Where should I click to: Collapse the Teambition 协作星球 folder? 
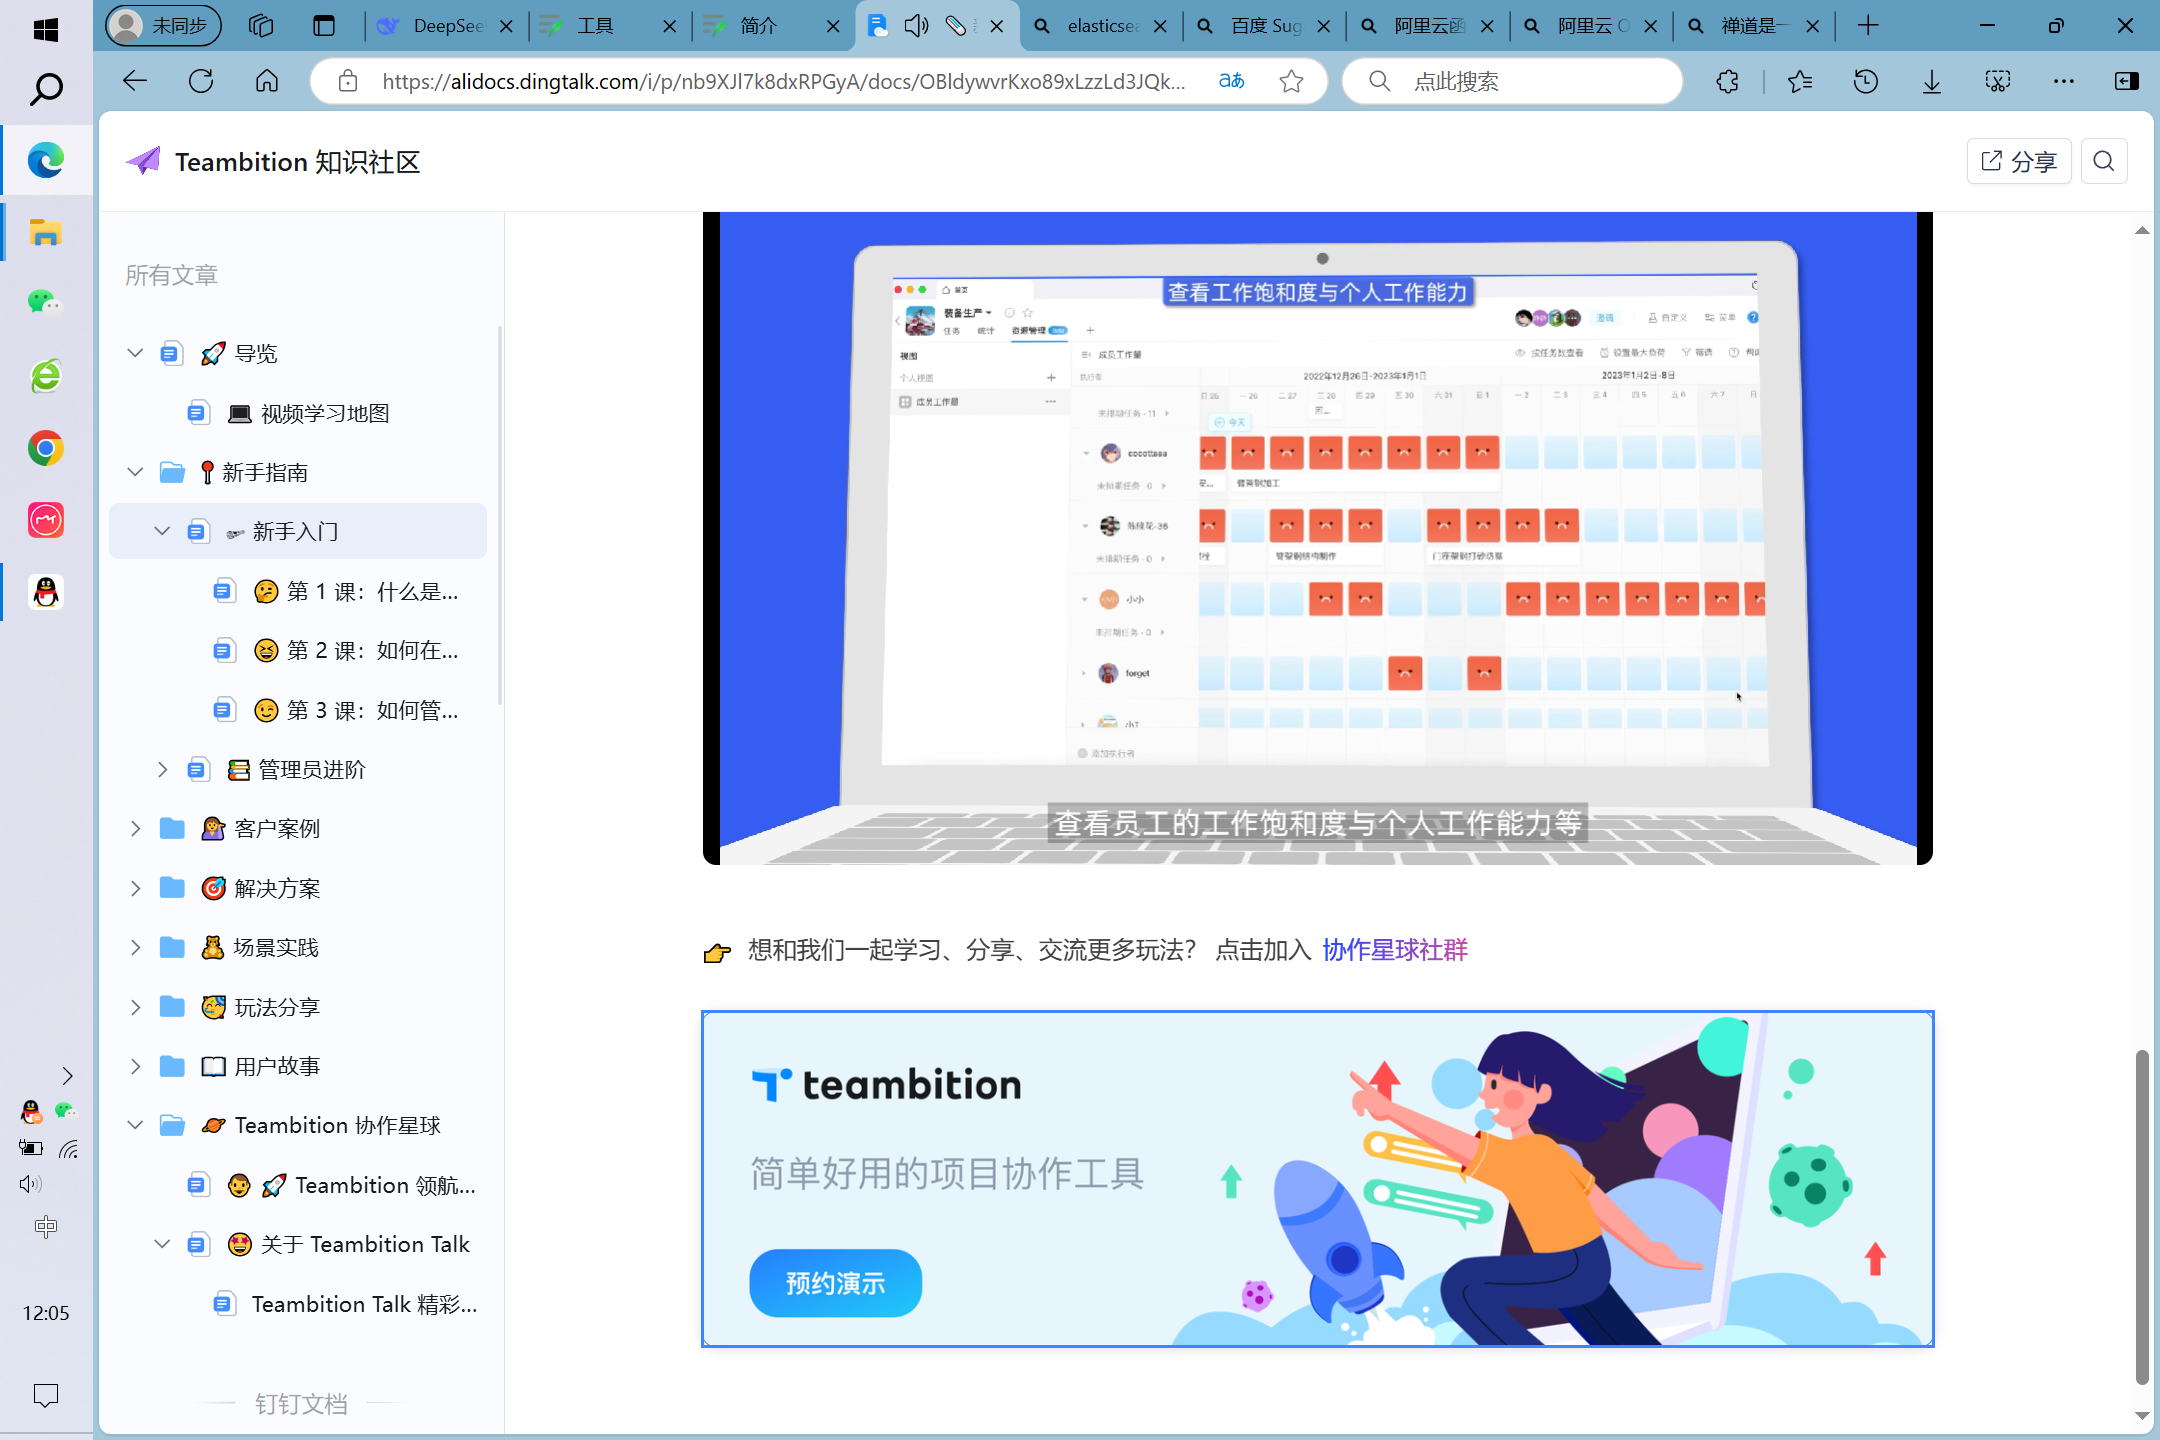[136, 1125]
